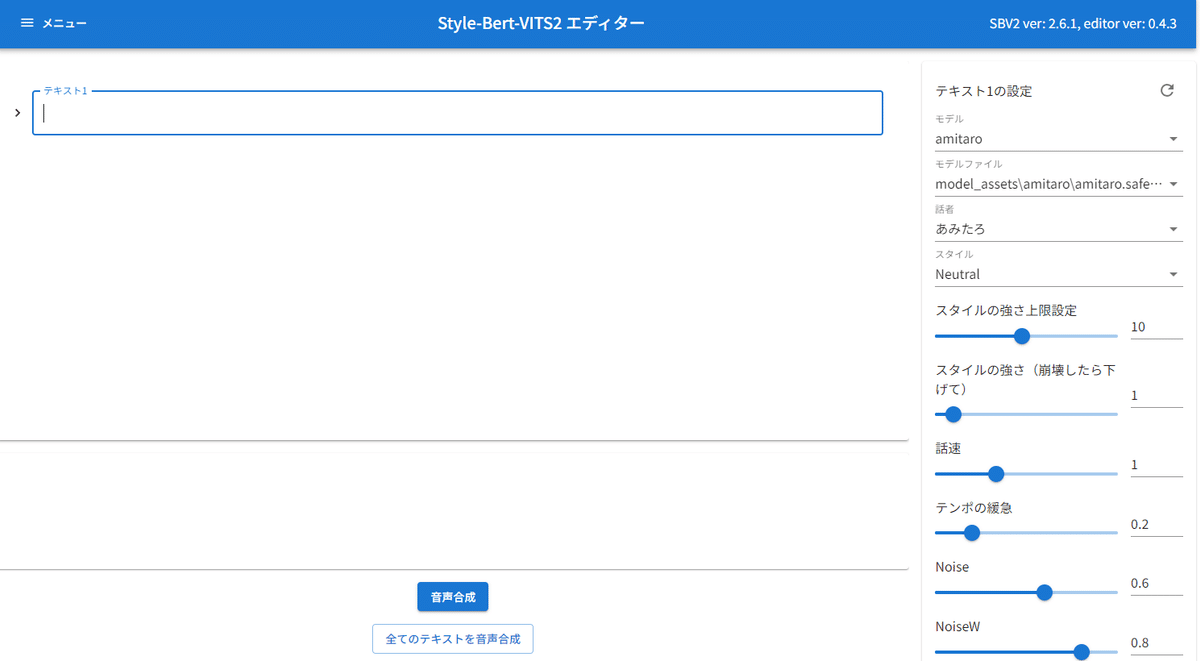The height and width of the screenshot is (661, 1200).
Task: Open the モデル dropdown showing amitaro
Action: [x=1059, y=139]
